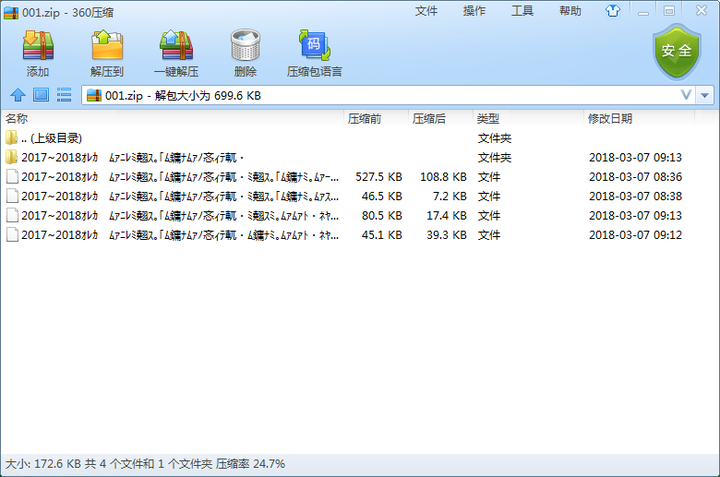Click the date 2018-03-07 08:38
The height and width of the screenshot is (477, 720).
point(636,196)
